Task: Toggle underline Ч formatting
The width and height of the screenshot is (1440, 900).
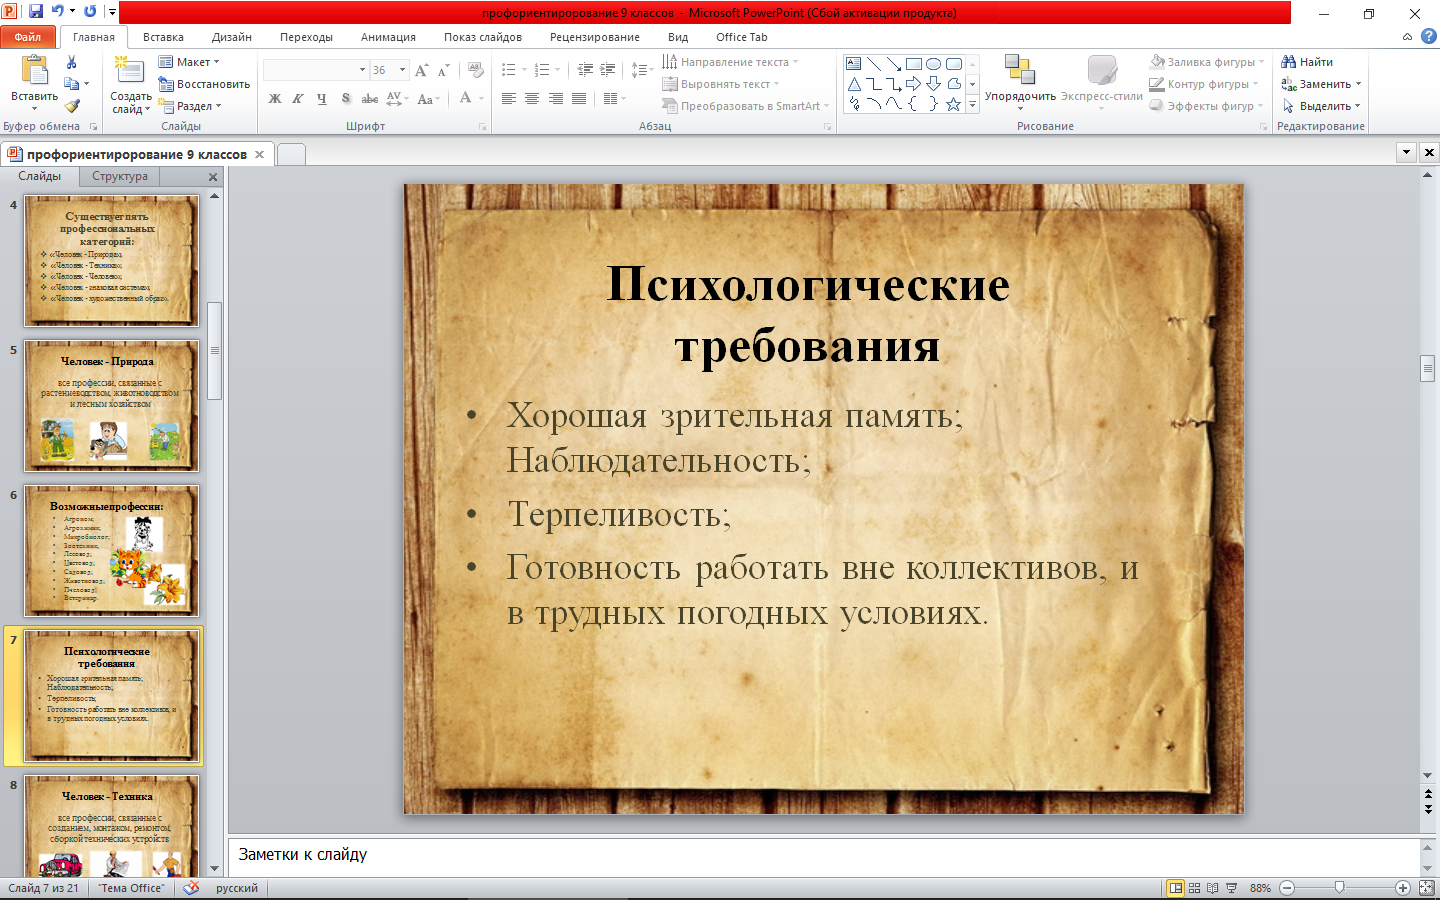Action: tap(321, 98)
